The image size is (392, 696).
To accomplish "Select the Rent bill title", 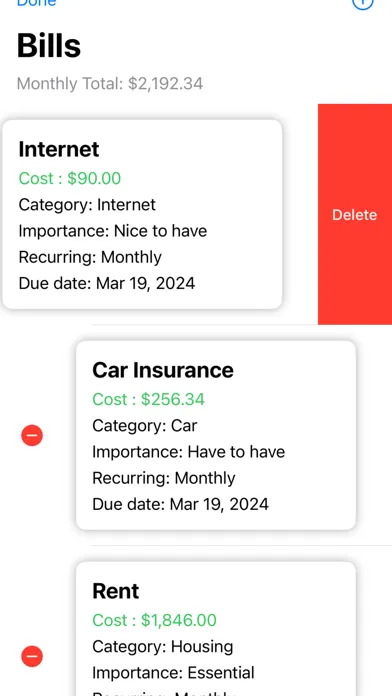I will pos(116,591).
